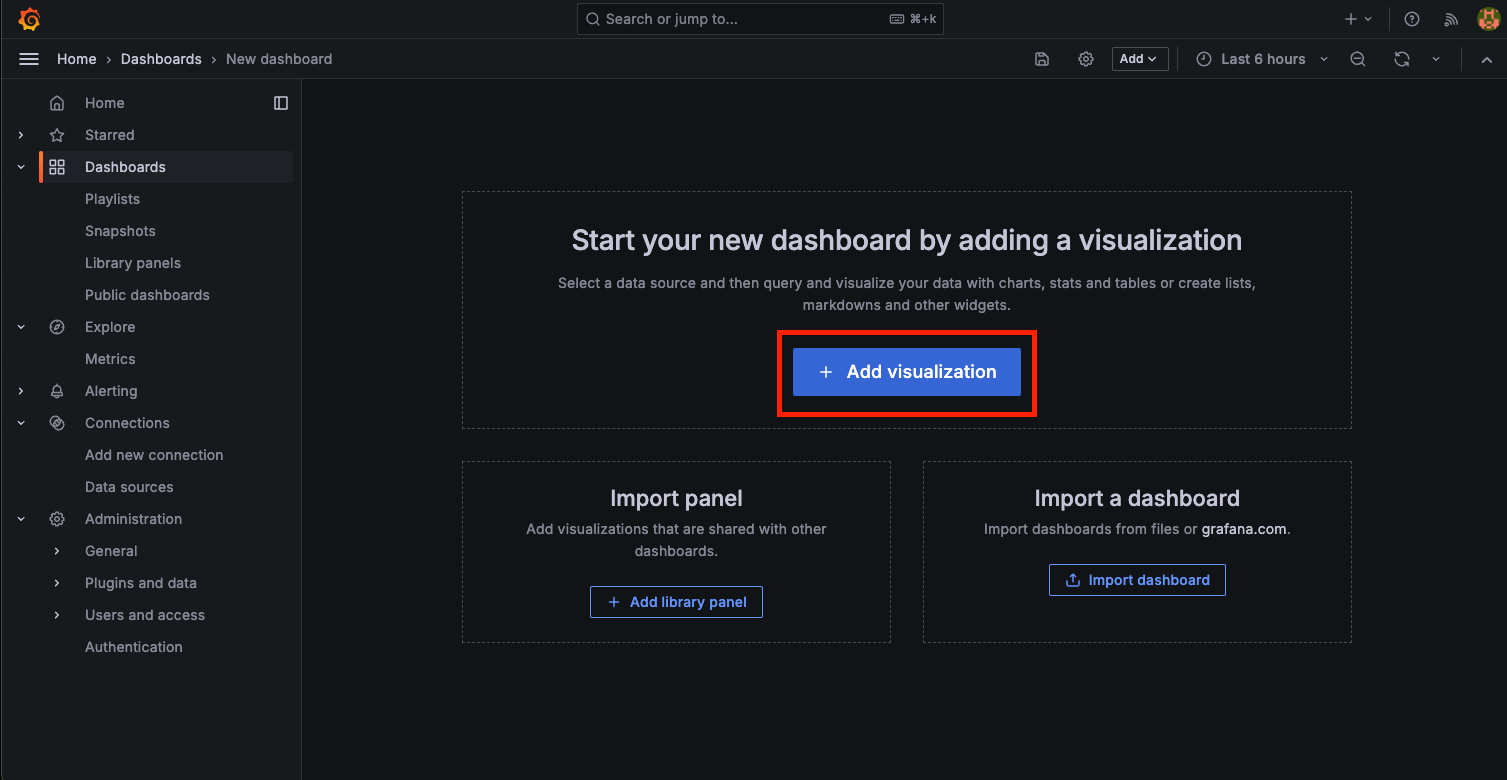Open the Add dropdown in toolbar
This screenshot has height=780, width=1507.
pyautogui.click(x=1140, y=59)
